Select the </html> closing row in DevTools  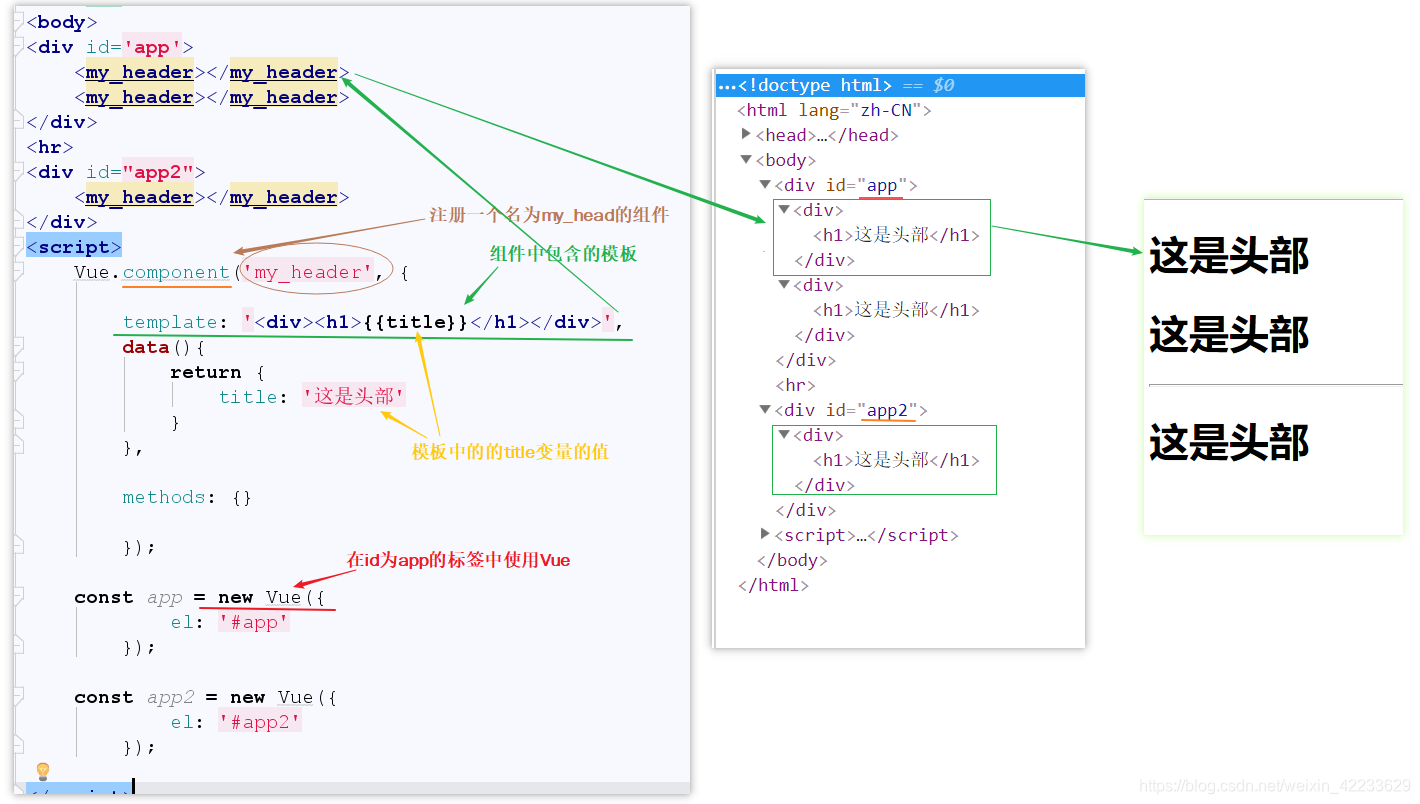click(773, 585)
